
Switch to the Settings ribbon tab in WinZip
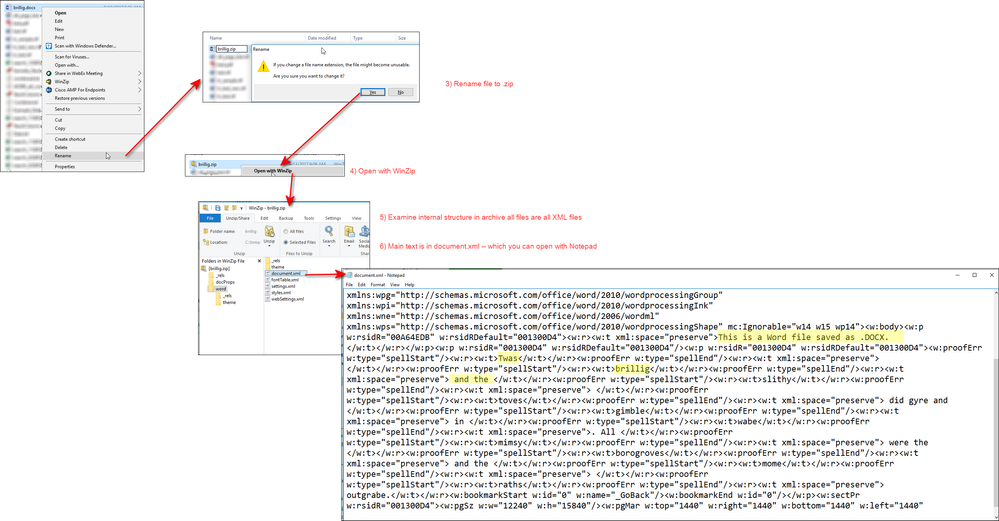click(x=333, y=218)
